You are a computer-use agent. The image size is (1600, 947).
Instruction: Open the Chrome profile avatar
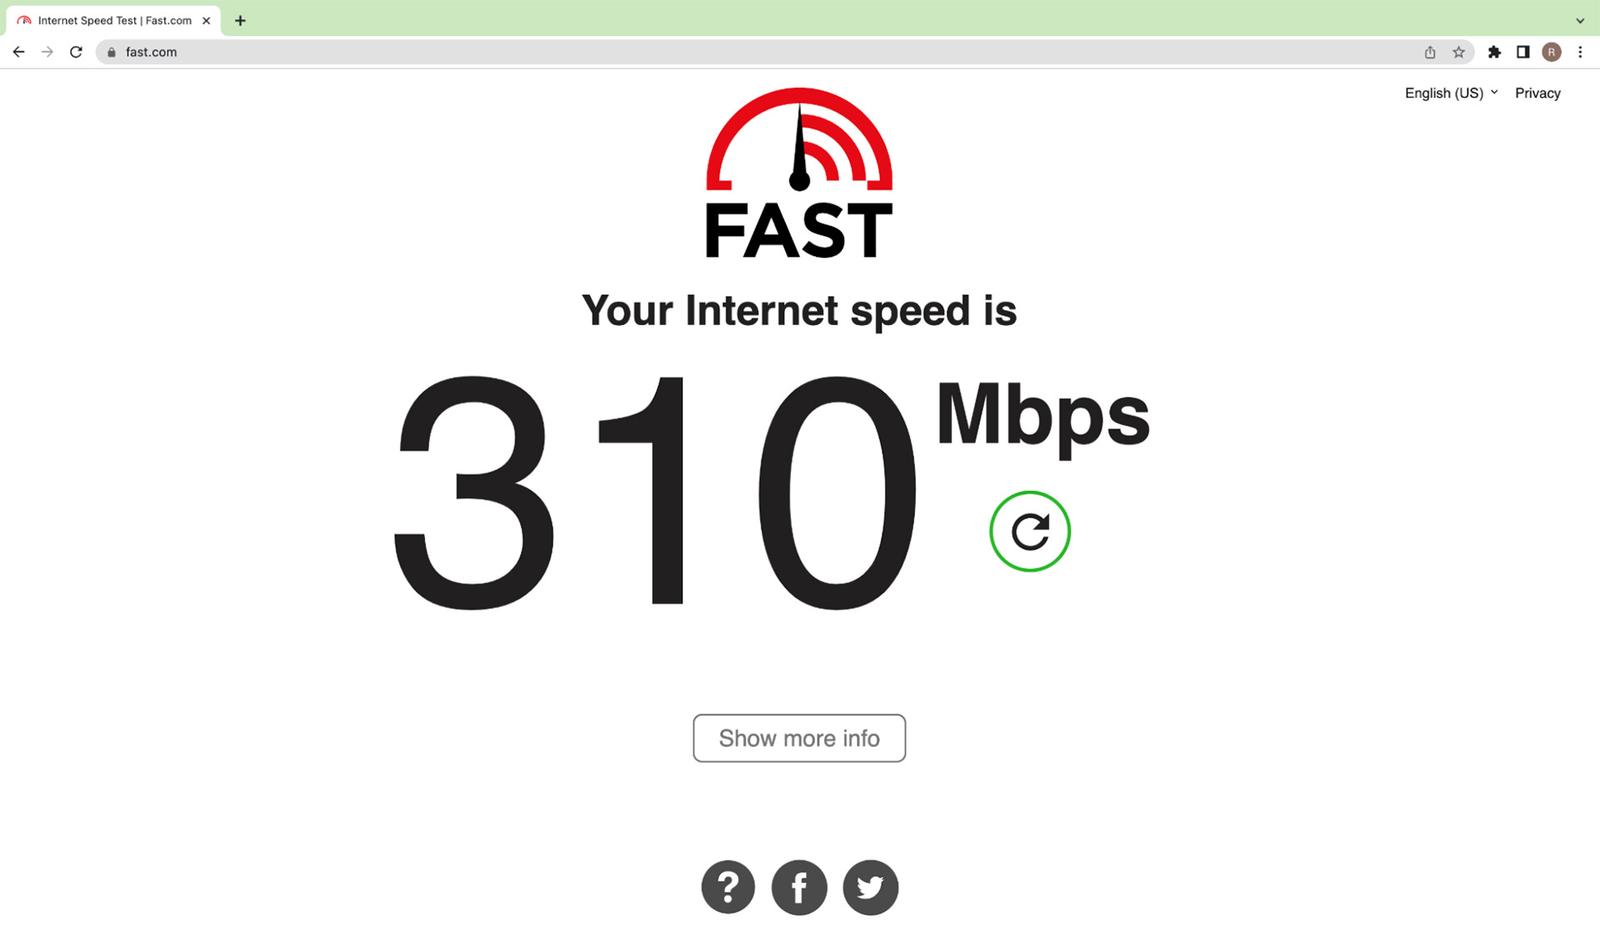click(1551, 52)
